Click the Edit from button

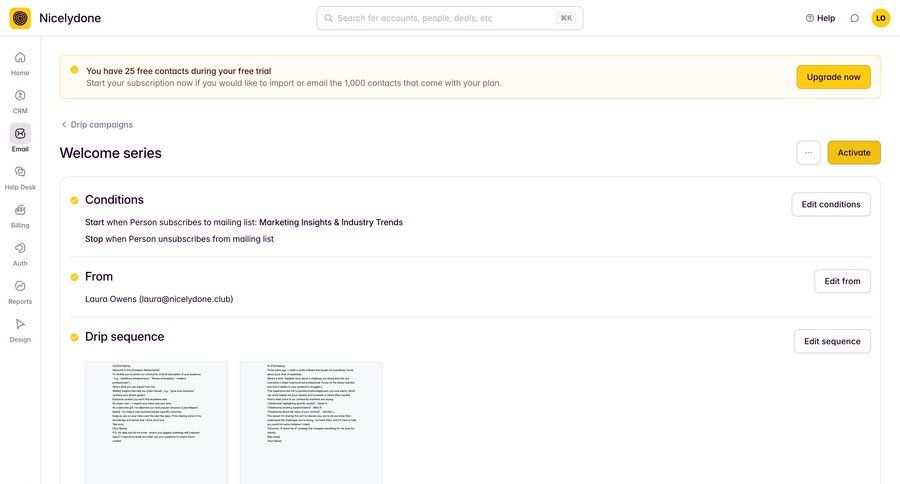click(x=843, y=281)
